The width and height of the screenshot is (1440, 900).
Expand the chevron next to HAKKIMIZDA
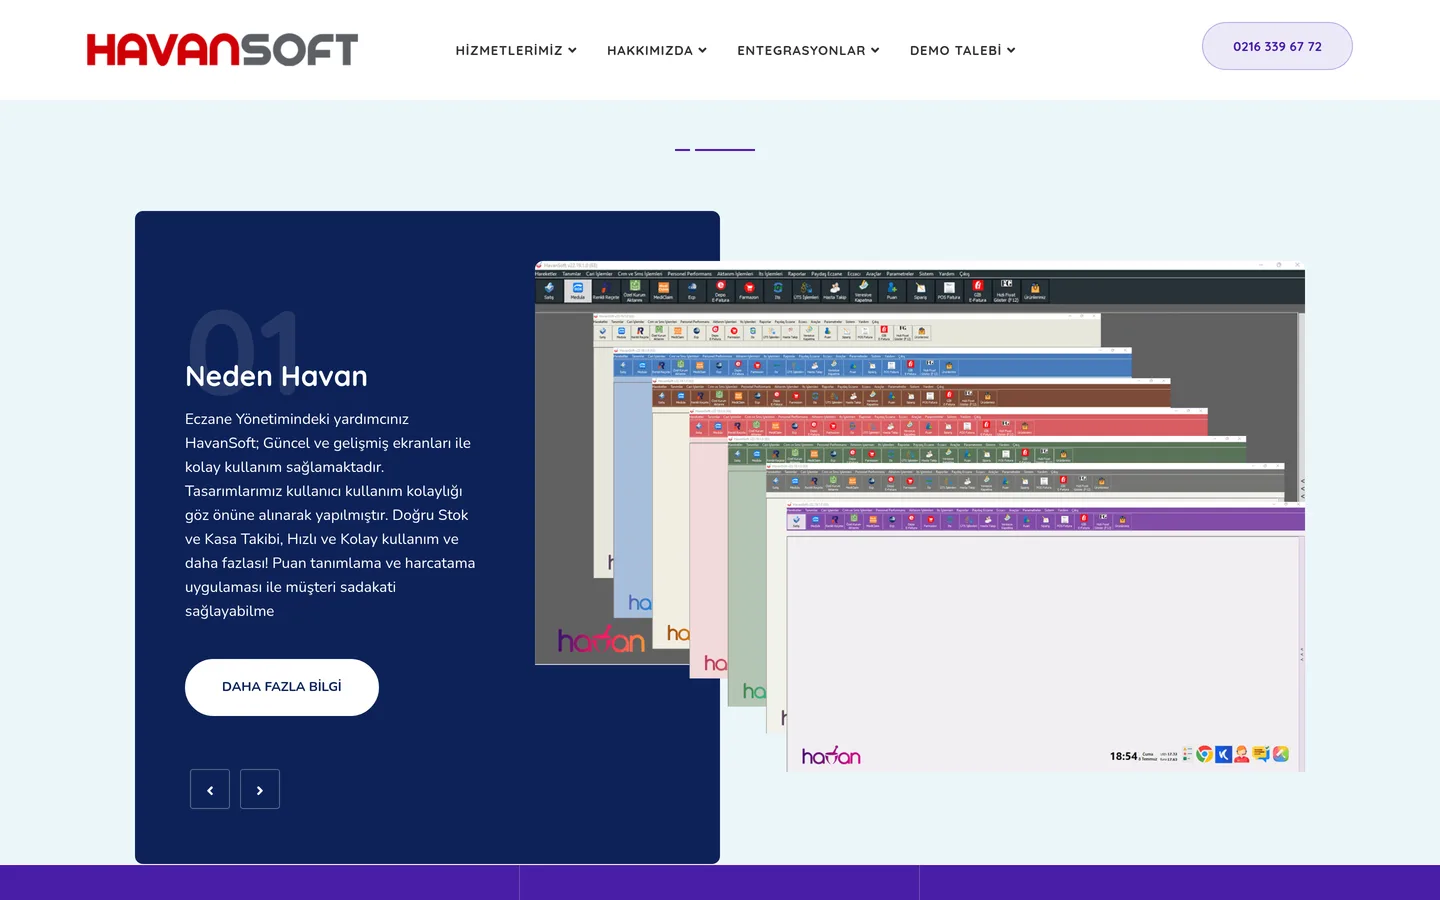pyautogui.click(x=702, y=50)
